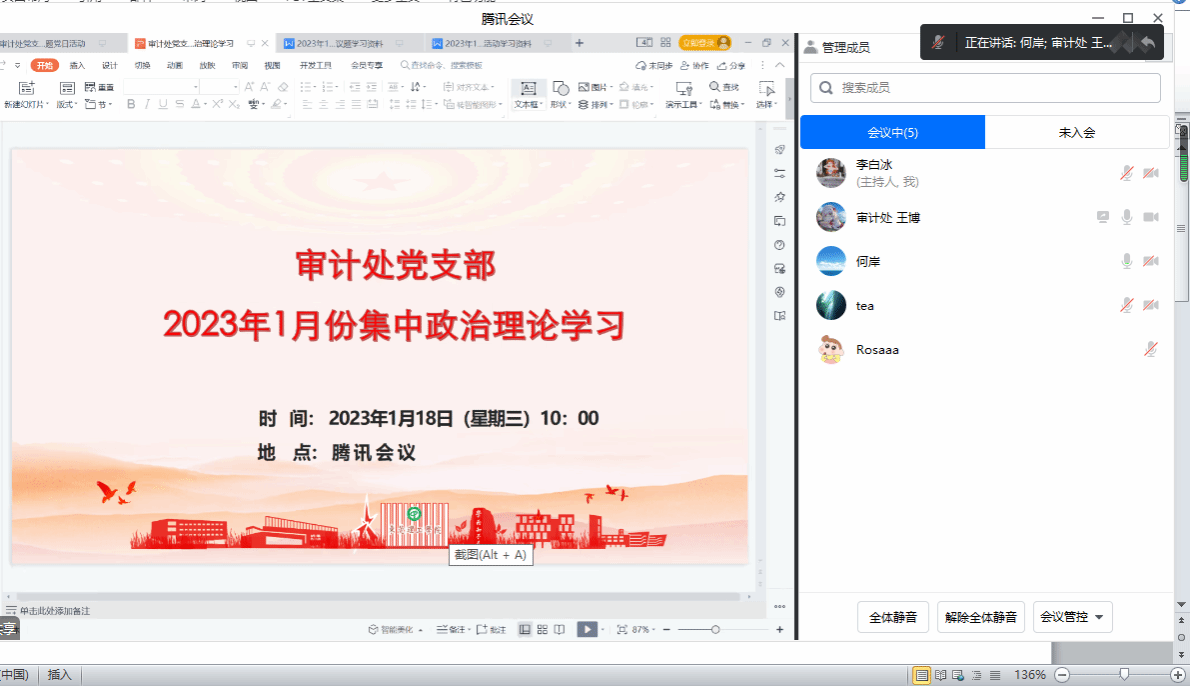This screenshot has height=686, width=1190.
Task: Switch to the 未入会 tab
Action: 1077,132
